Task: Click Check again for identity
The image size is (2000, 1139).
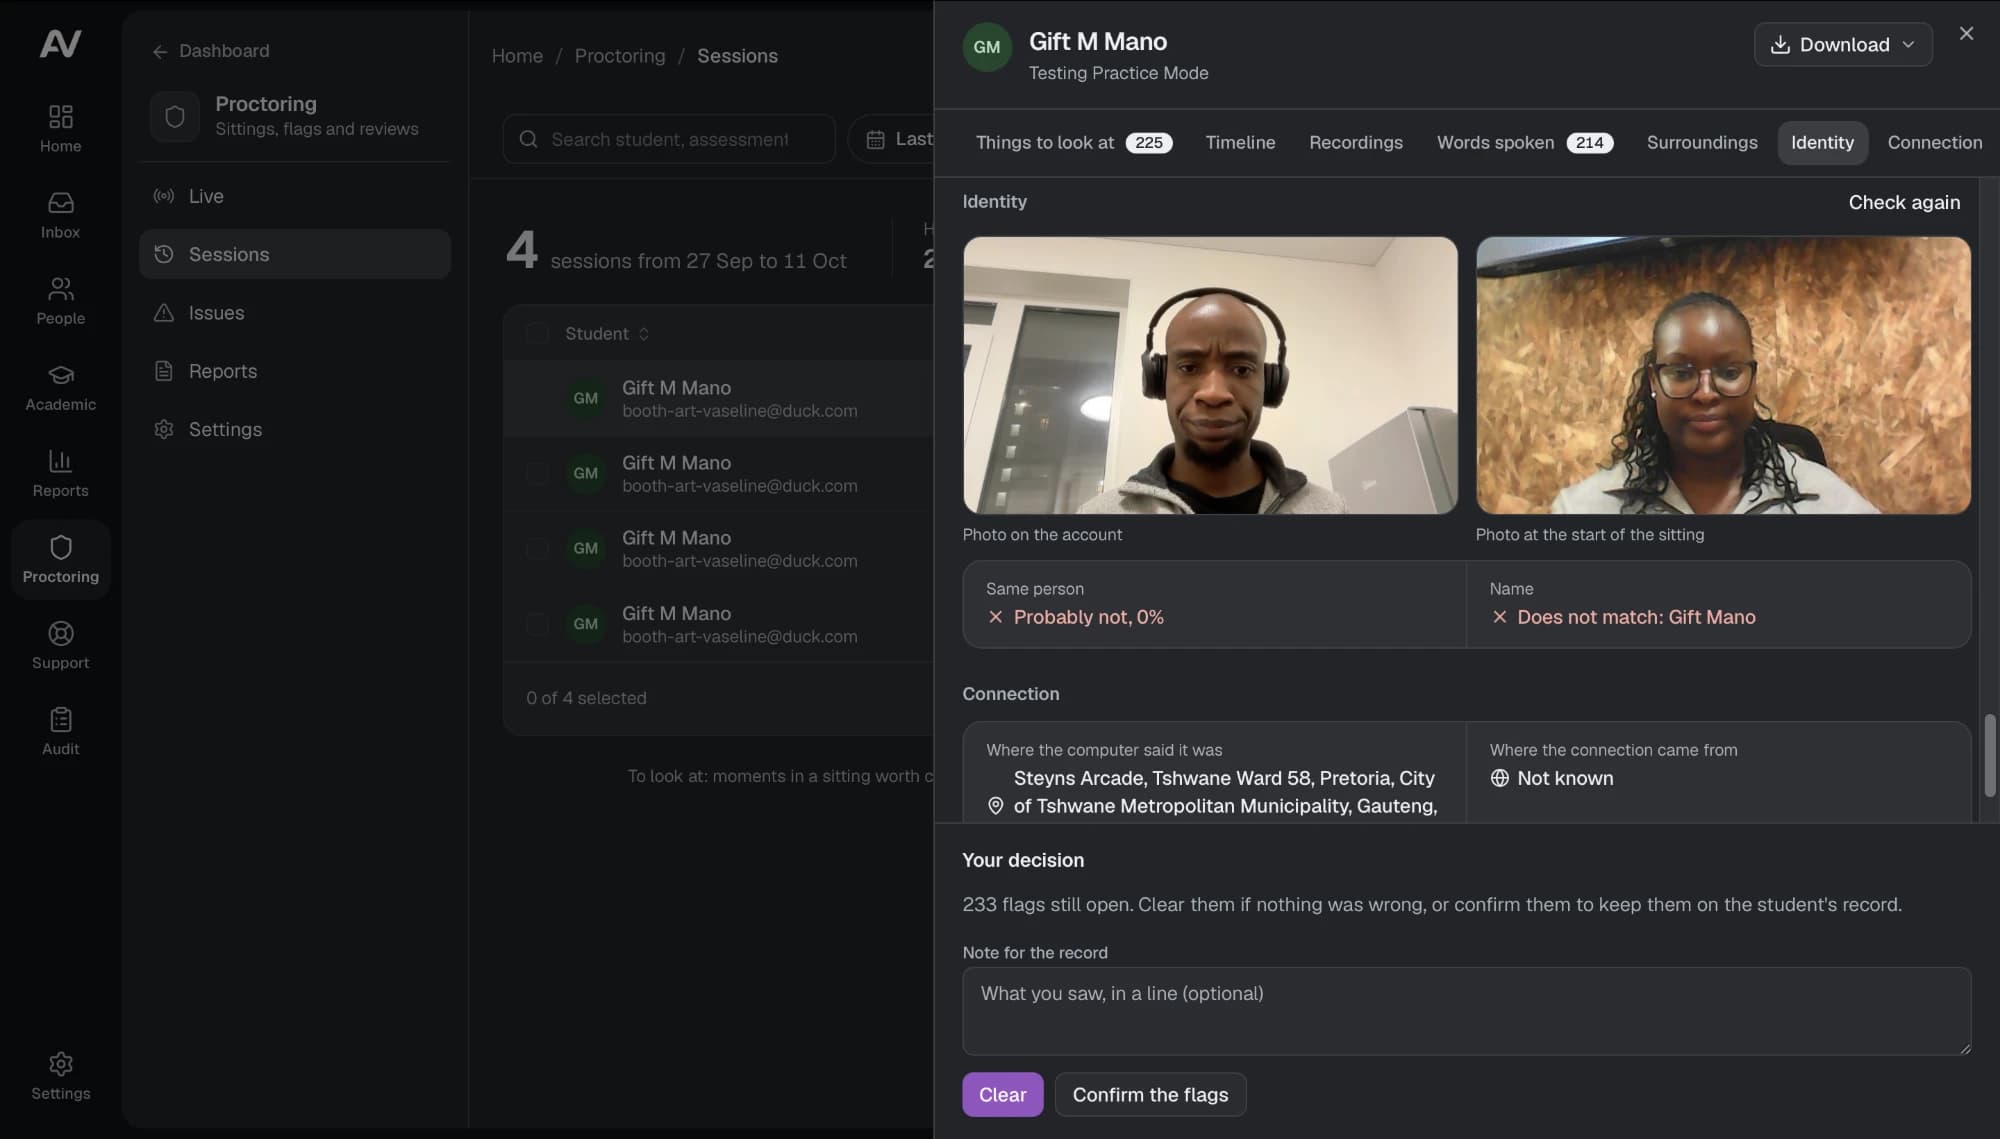Action: (1903, 202)
